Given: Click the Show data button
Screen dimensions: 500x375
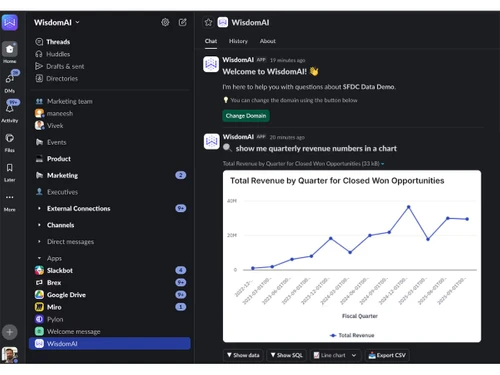Looking at the screenshot, I should pos(243,355).
